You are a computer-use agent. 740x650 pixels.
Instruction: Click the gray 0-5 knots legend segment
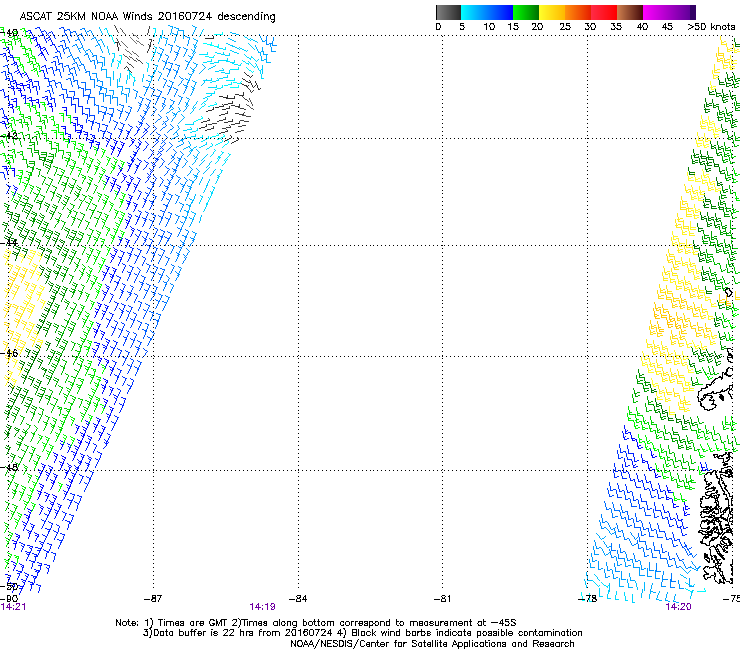tap(448, 12)
